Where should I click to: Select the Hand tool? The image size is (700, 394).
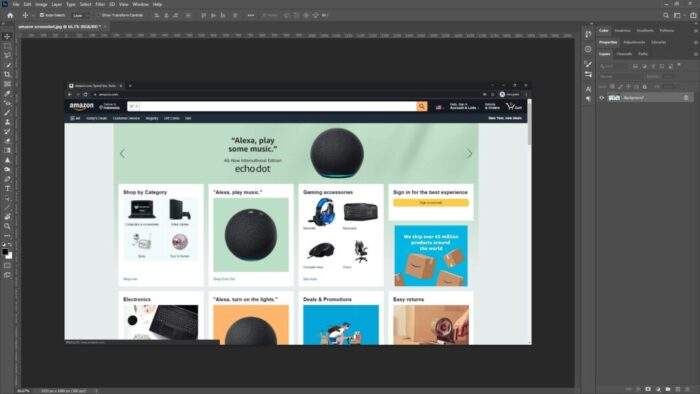click(x=7, y=217)
